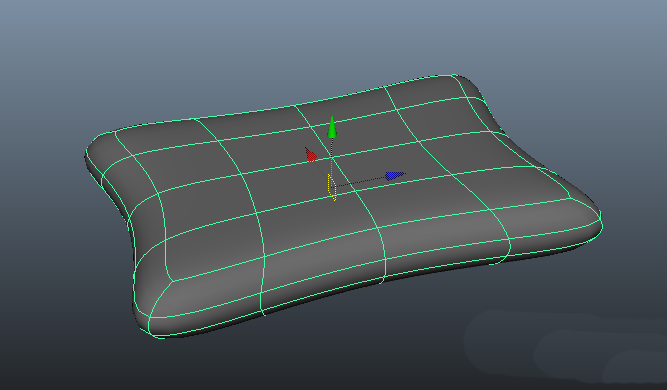Click the blue Z-axis move arrow
Viewport: 667px width, 390px height.
tap(395, 175)
